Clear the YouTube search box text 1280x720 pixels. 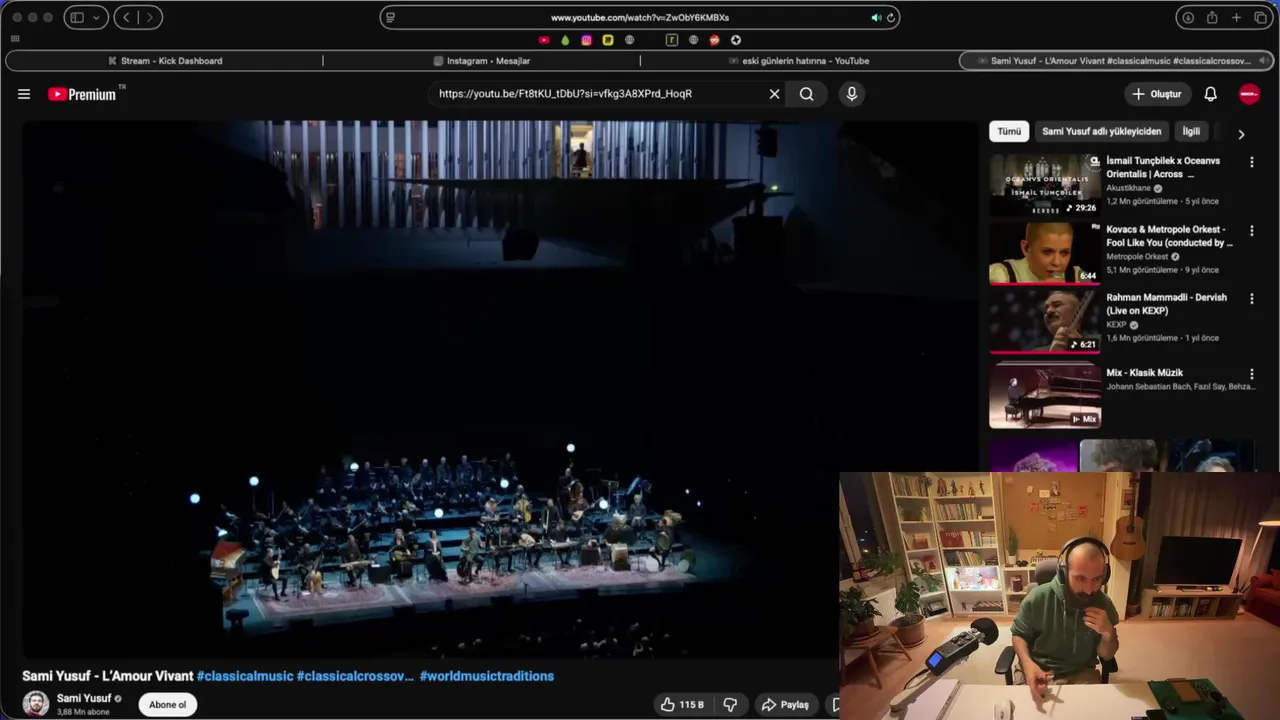774,94
